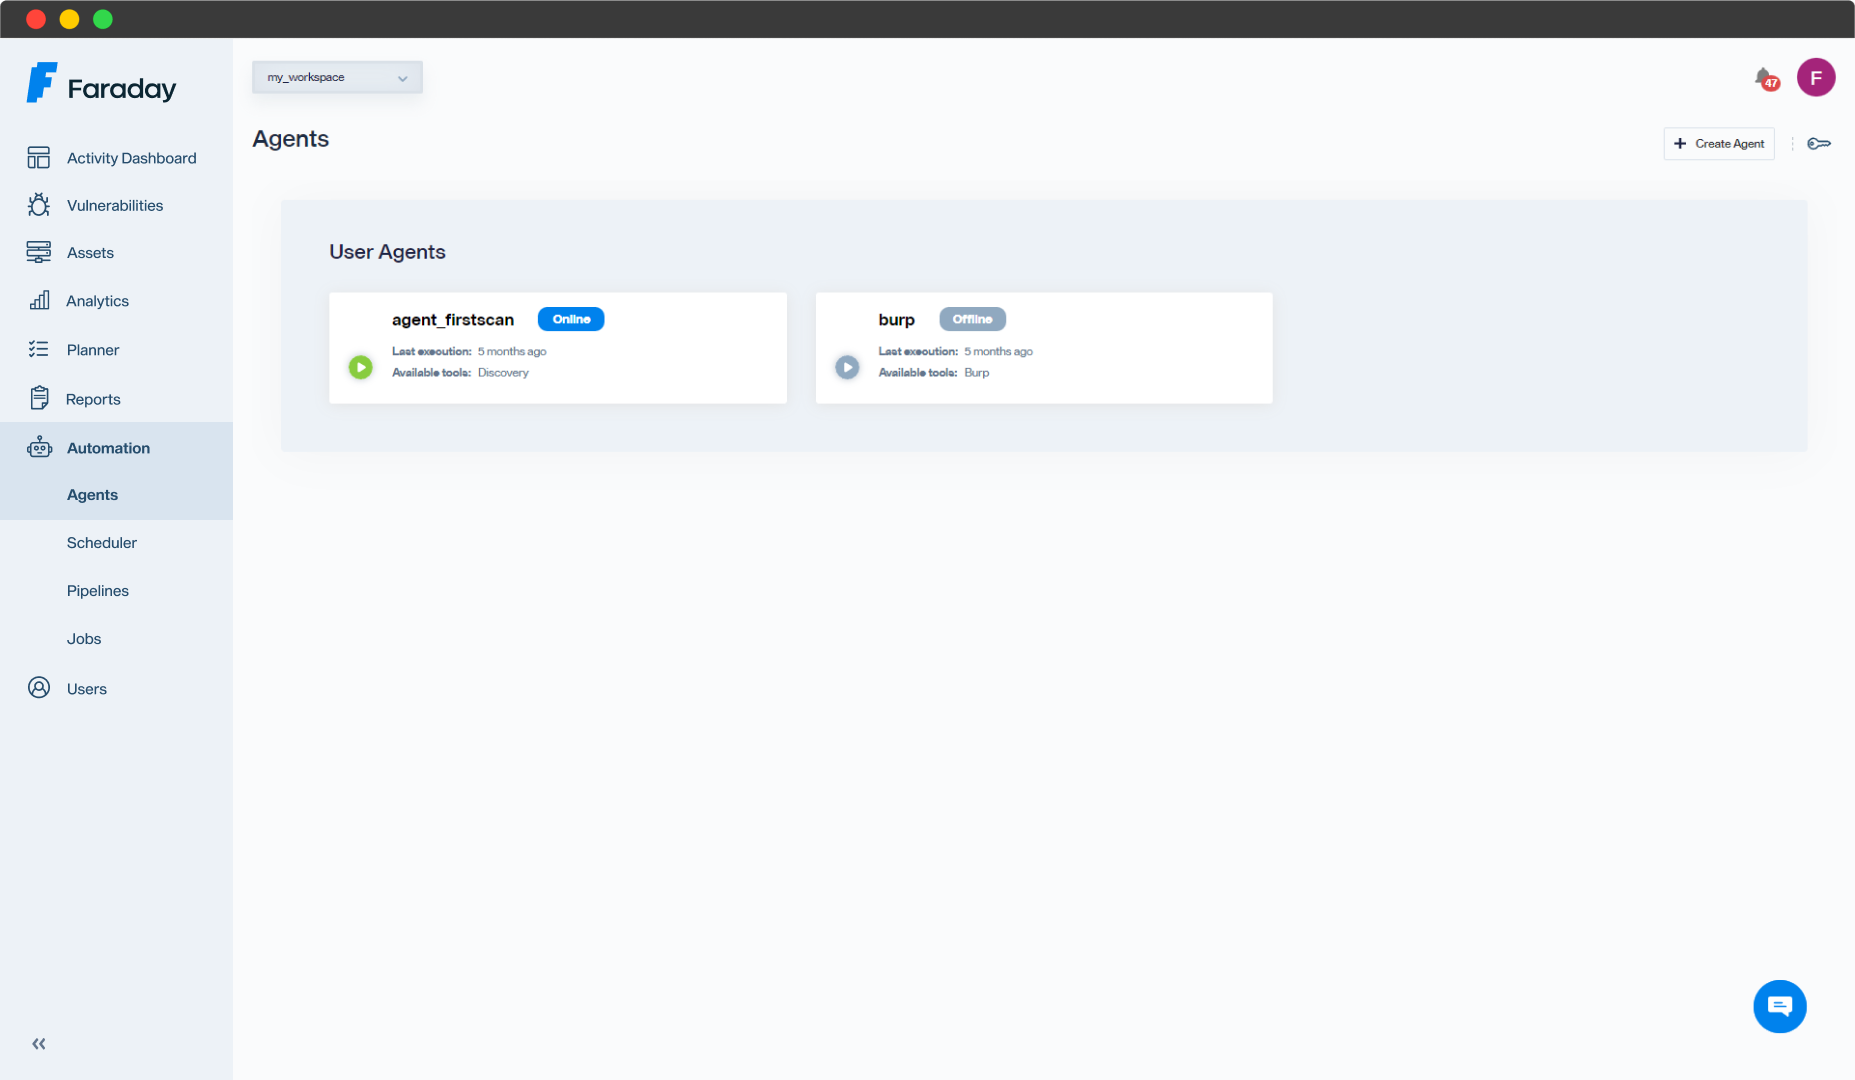1855x1080 pixels.
Task: Collapse the sidebar with double chevron
Action: pyautogui.click(x=39, y=1043)
